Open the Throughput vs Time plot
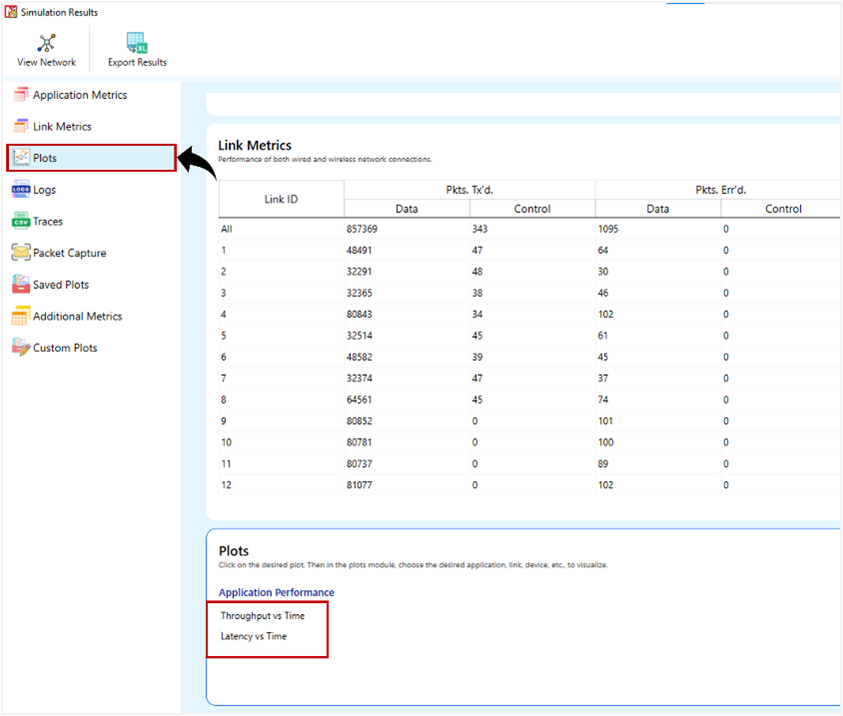This screenshot has width=843, height=716. point(262,616)
